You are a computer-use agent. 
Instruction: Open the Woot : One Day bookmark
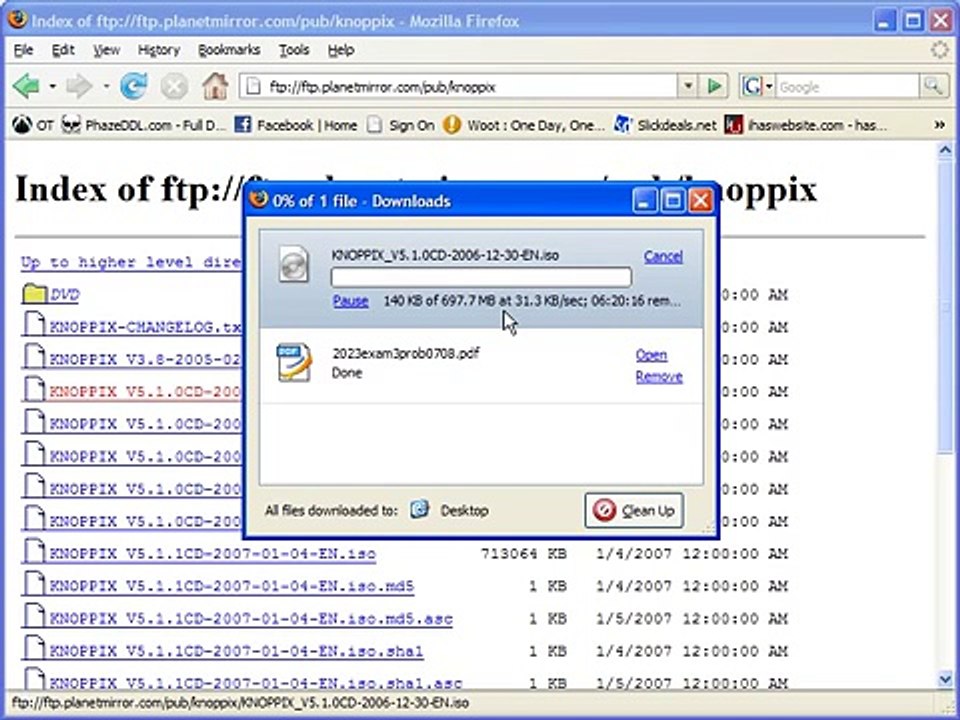[x=524, y=126]
